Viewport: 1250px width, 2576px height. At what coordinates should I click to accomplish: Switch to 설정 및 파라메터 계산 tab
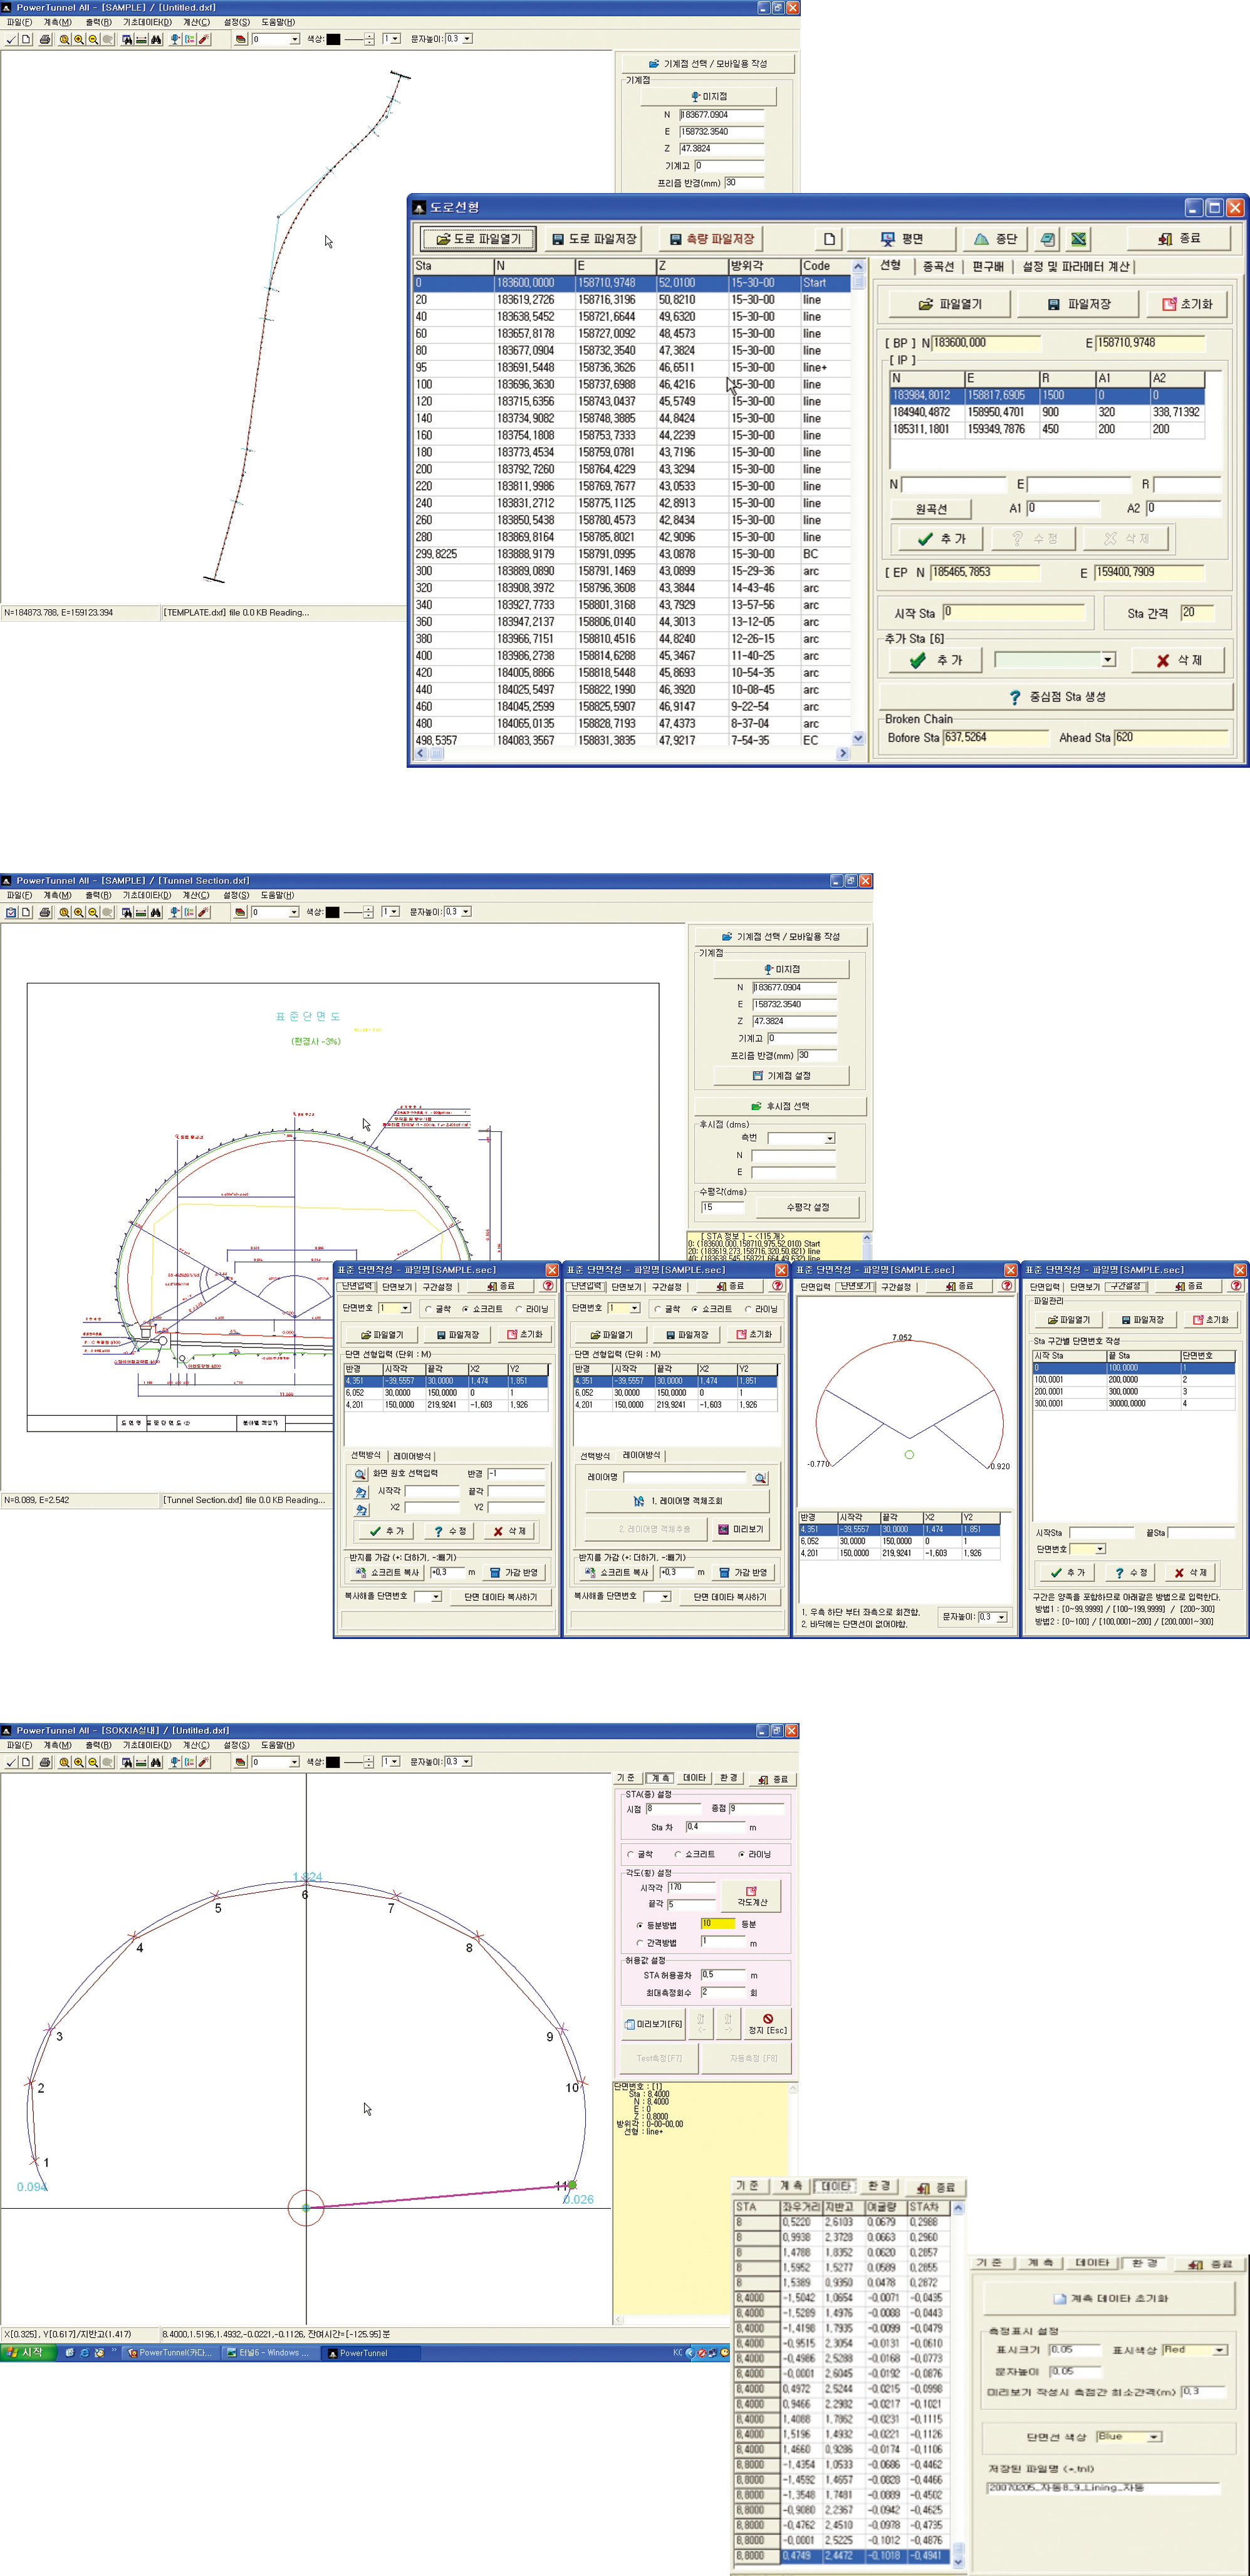[x=1075, y=267]
